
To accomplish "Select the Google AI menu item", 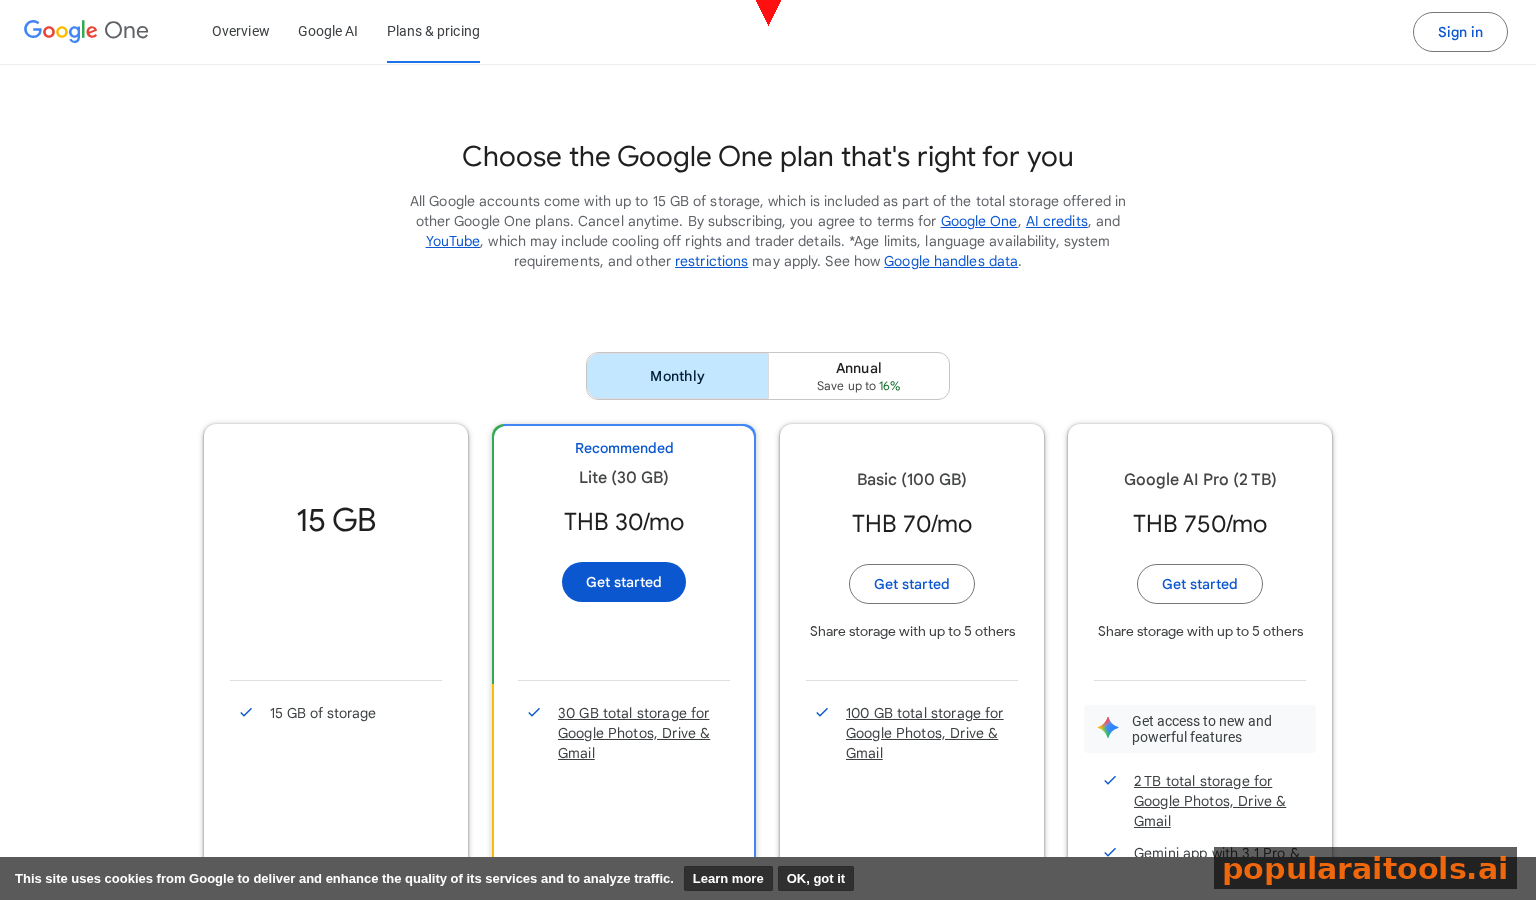I will 328,31.
